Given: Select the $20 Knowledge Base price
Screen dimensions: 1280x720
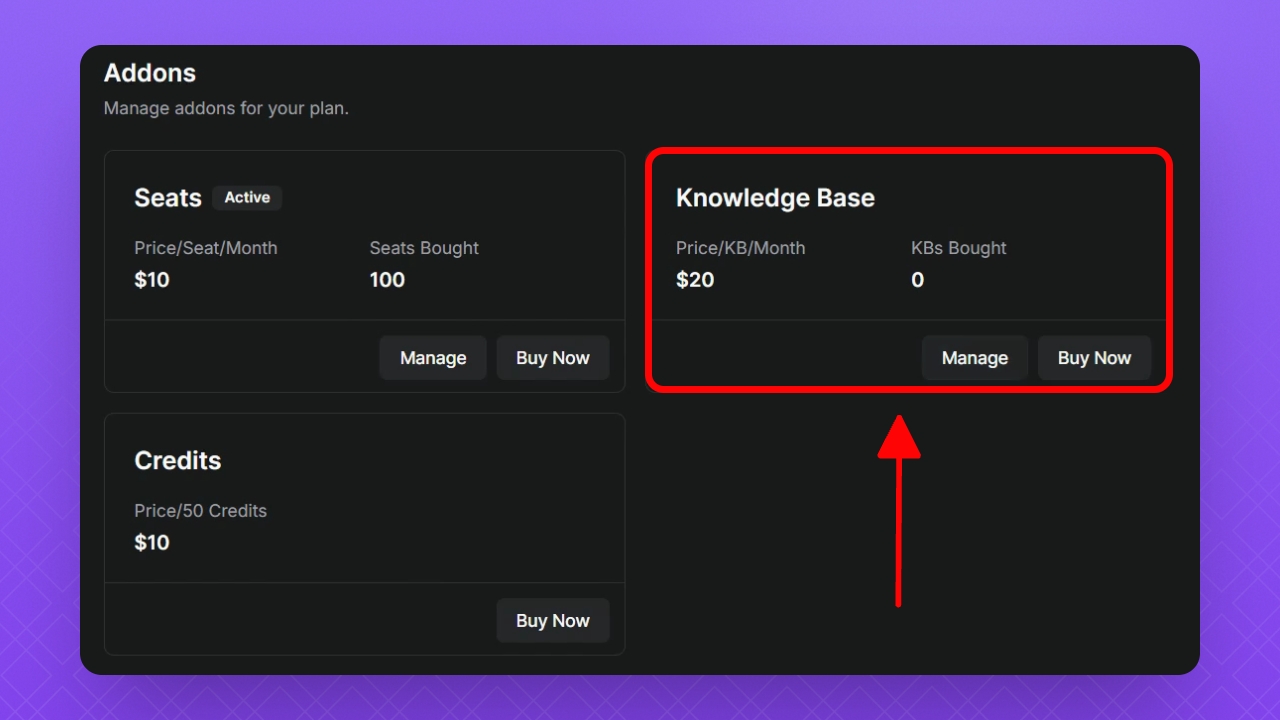Looking at the screenshot, I should point(695,280).
